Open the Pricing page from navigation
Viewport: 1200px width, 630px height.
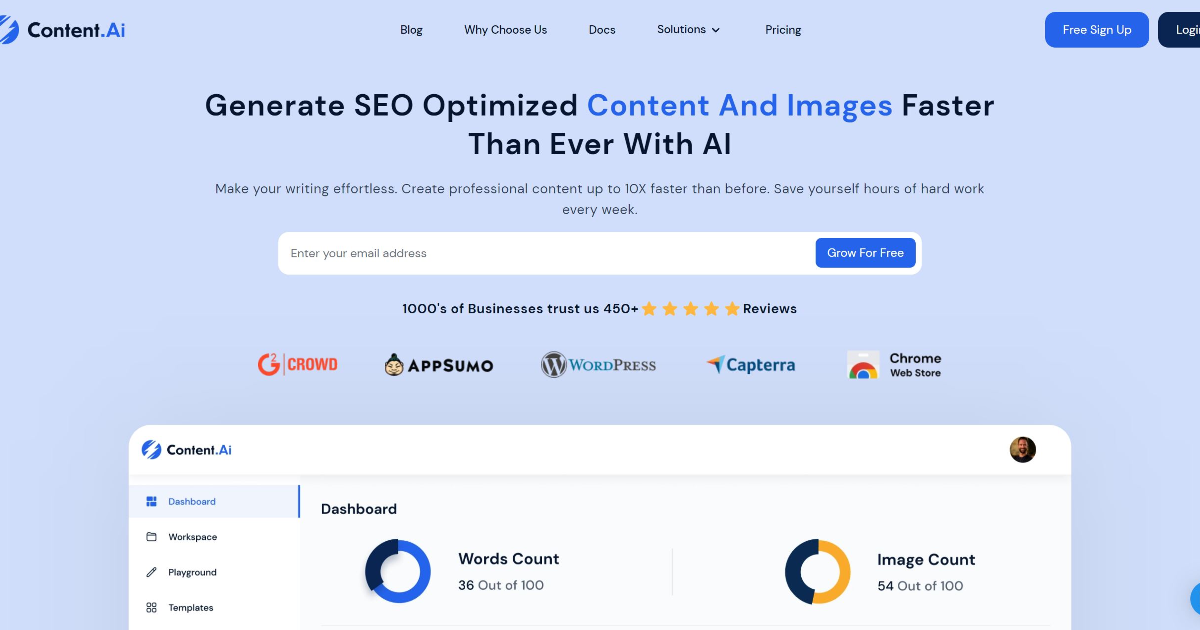click(x=783, y=30)
